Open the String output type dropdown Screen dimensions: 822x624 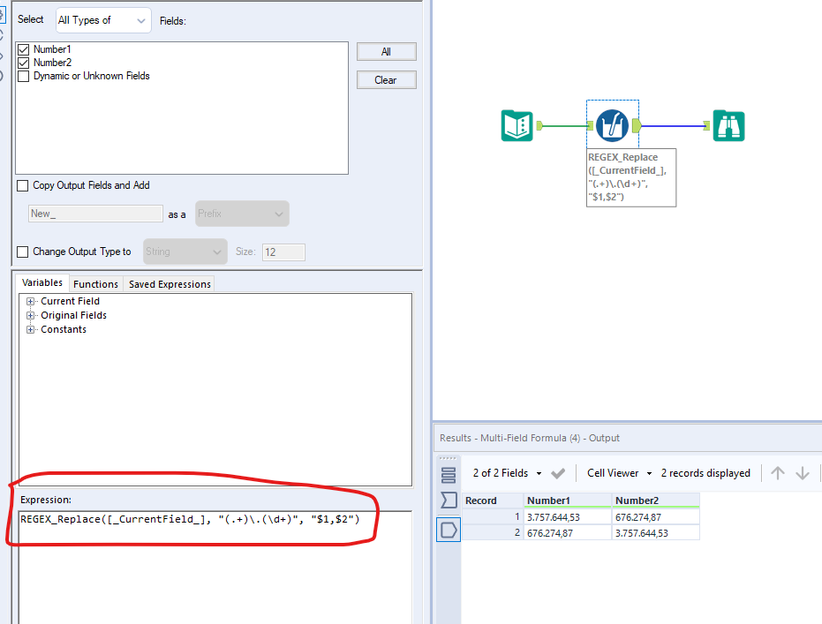(x=185, y=252)
